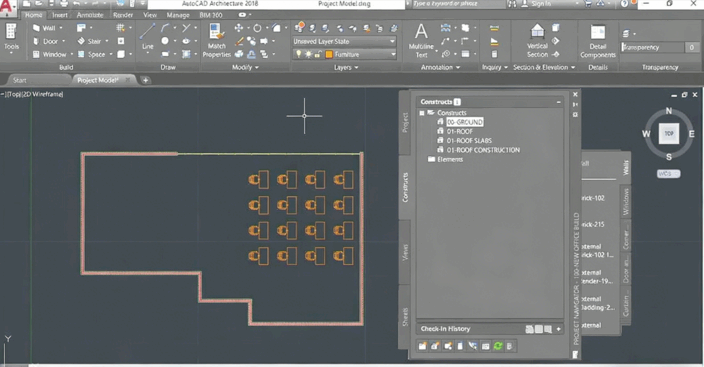Toggle the layer lock padlock icon
Image resolution: width=704 pixels, height=367 pixels.
point(318,54)
